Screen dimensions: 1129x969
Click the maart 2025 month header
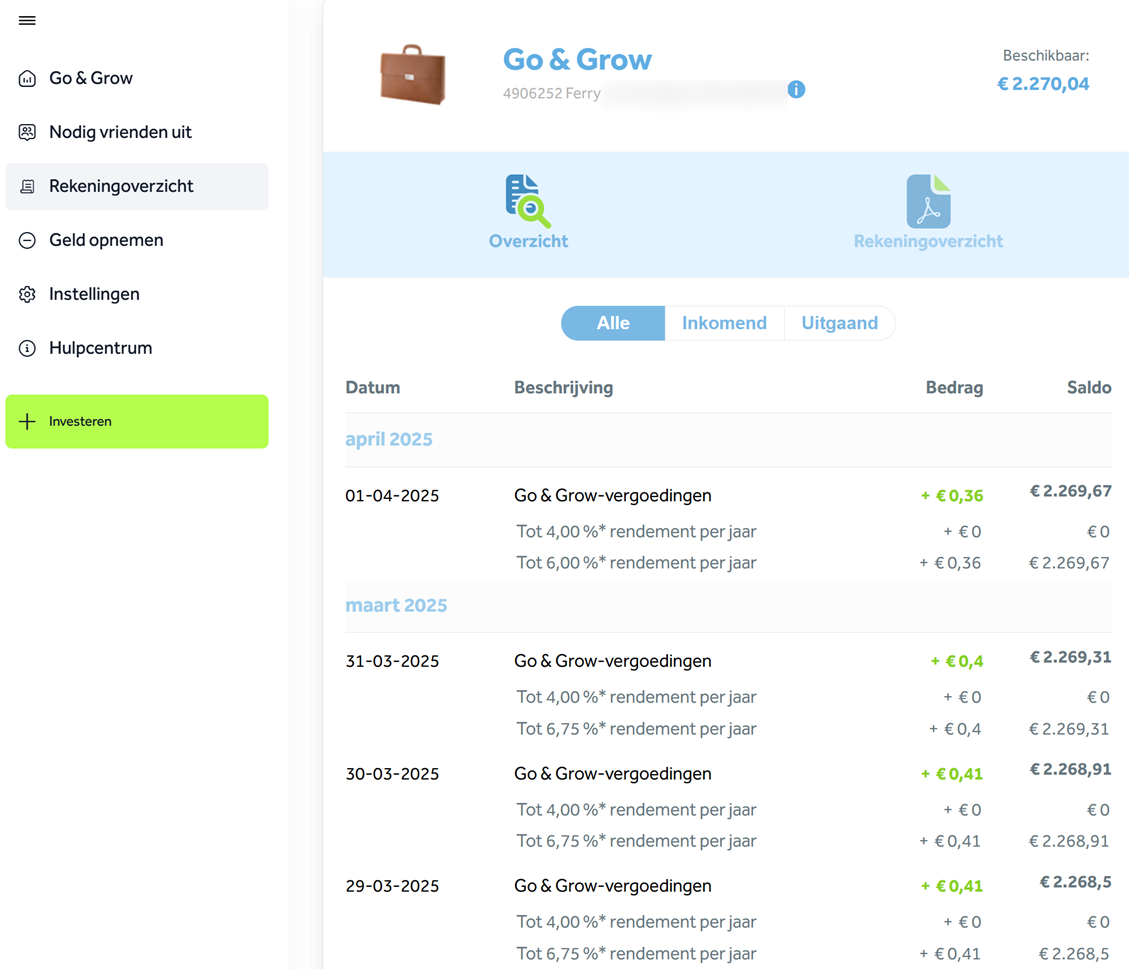(396, 606)
